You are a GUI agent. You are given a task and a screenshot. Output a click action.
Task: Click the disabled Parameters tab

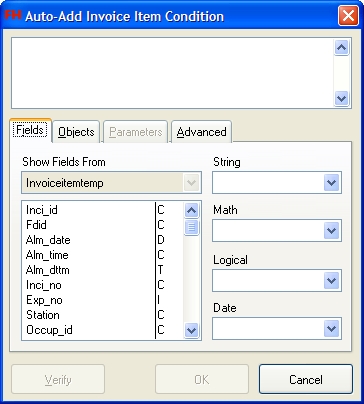pyautogui.click(x=136, y=132)
